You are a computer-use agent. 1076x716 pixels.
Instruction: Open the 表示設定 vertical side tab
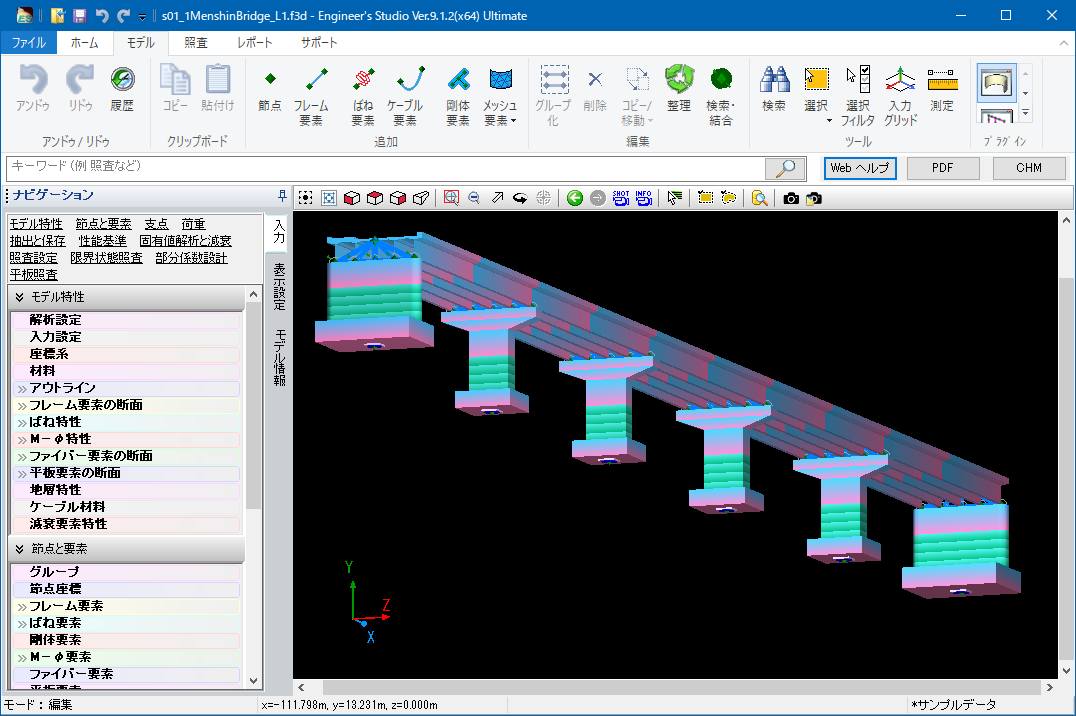coord(280,287)
